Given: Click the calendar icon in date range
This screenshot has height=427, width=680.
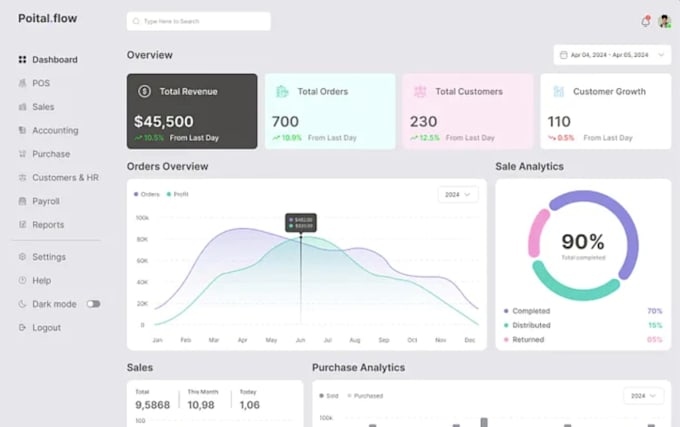Looking at the screenshot, I should point(563,55).
